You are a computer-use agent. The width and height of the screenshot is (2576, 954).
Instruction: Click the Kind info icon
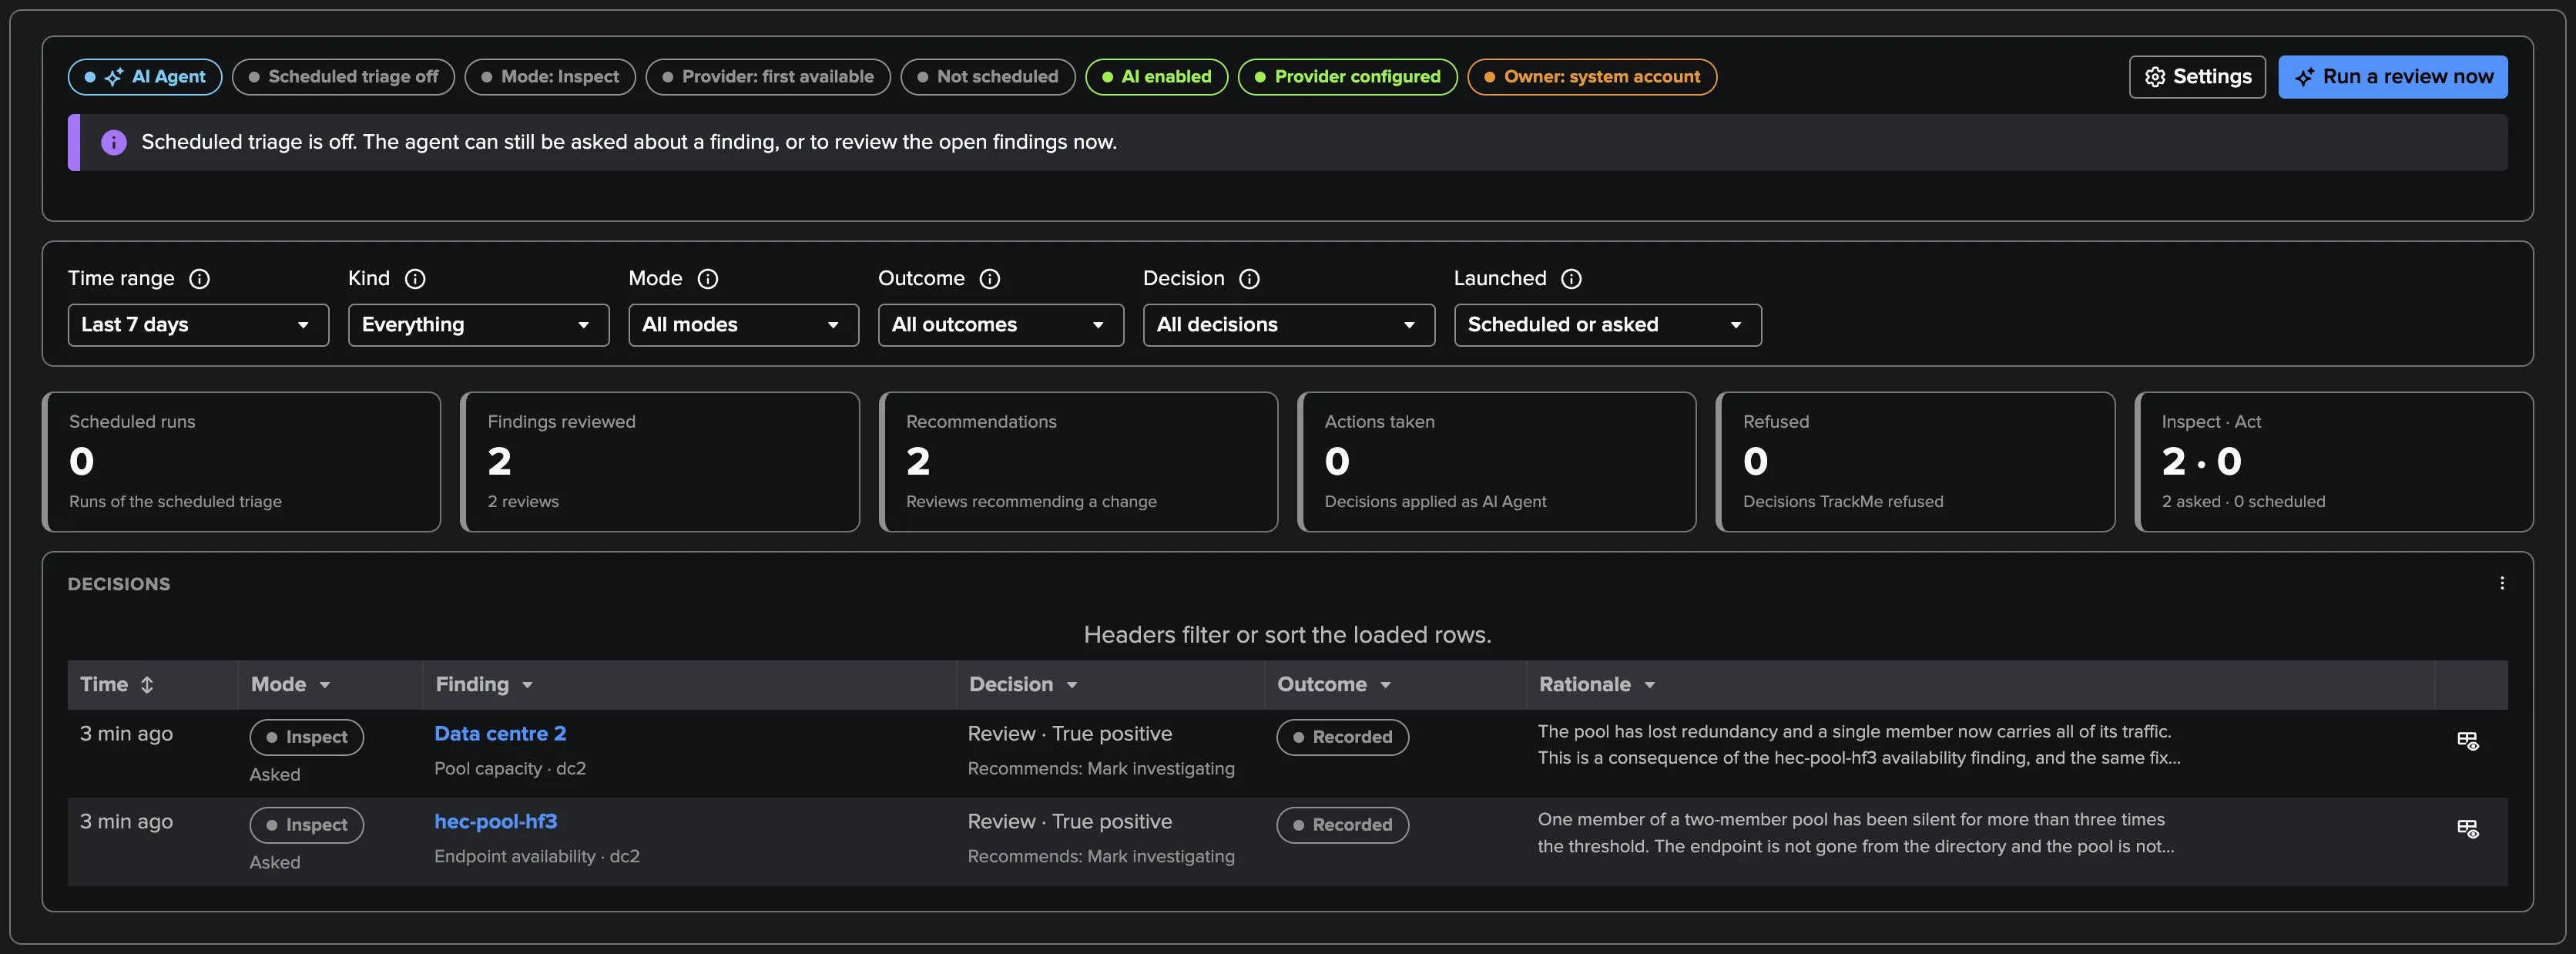[415, 279]
